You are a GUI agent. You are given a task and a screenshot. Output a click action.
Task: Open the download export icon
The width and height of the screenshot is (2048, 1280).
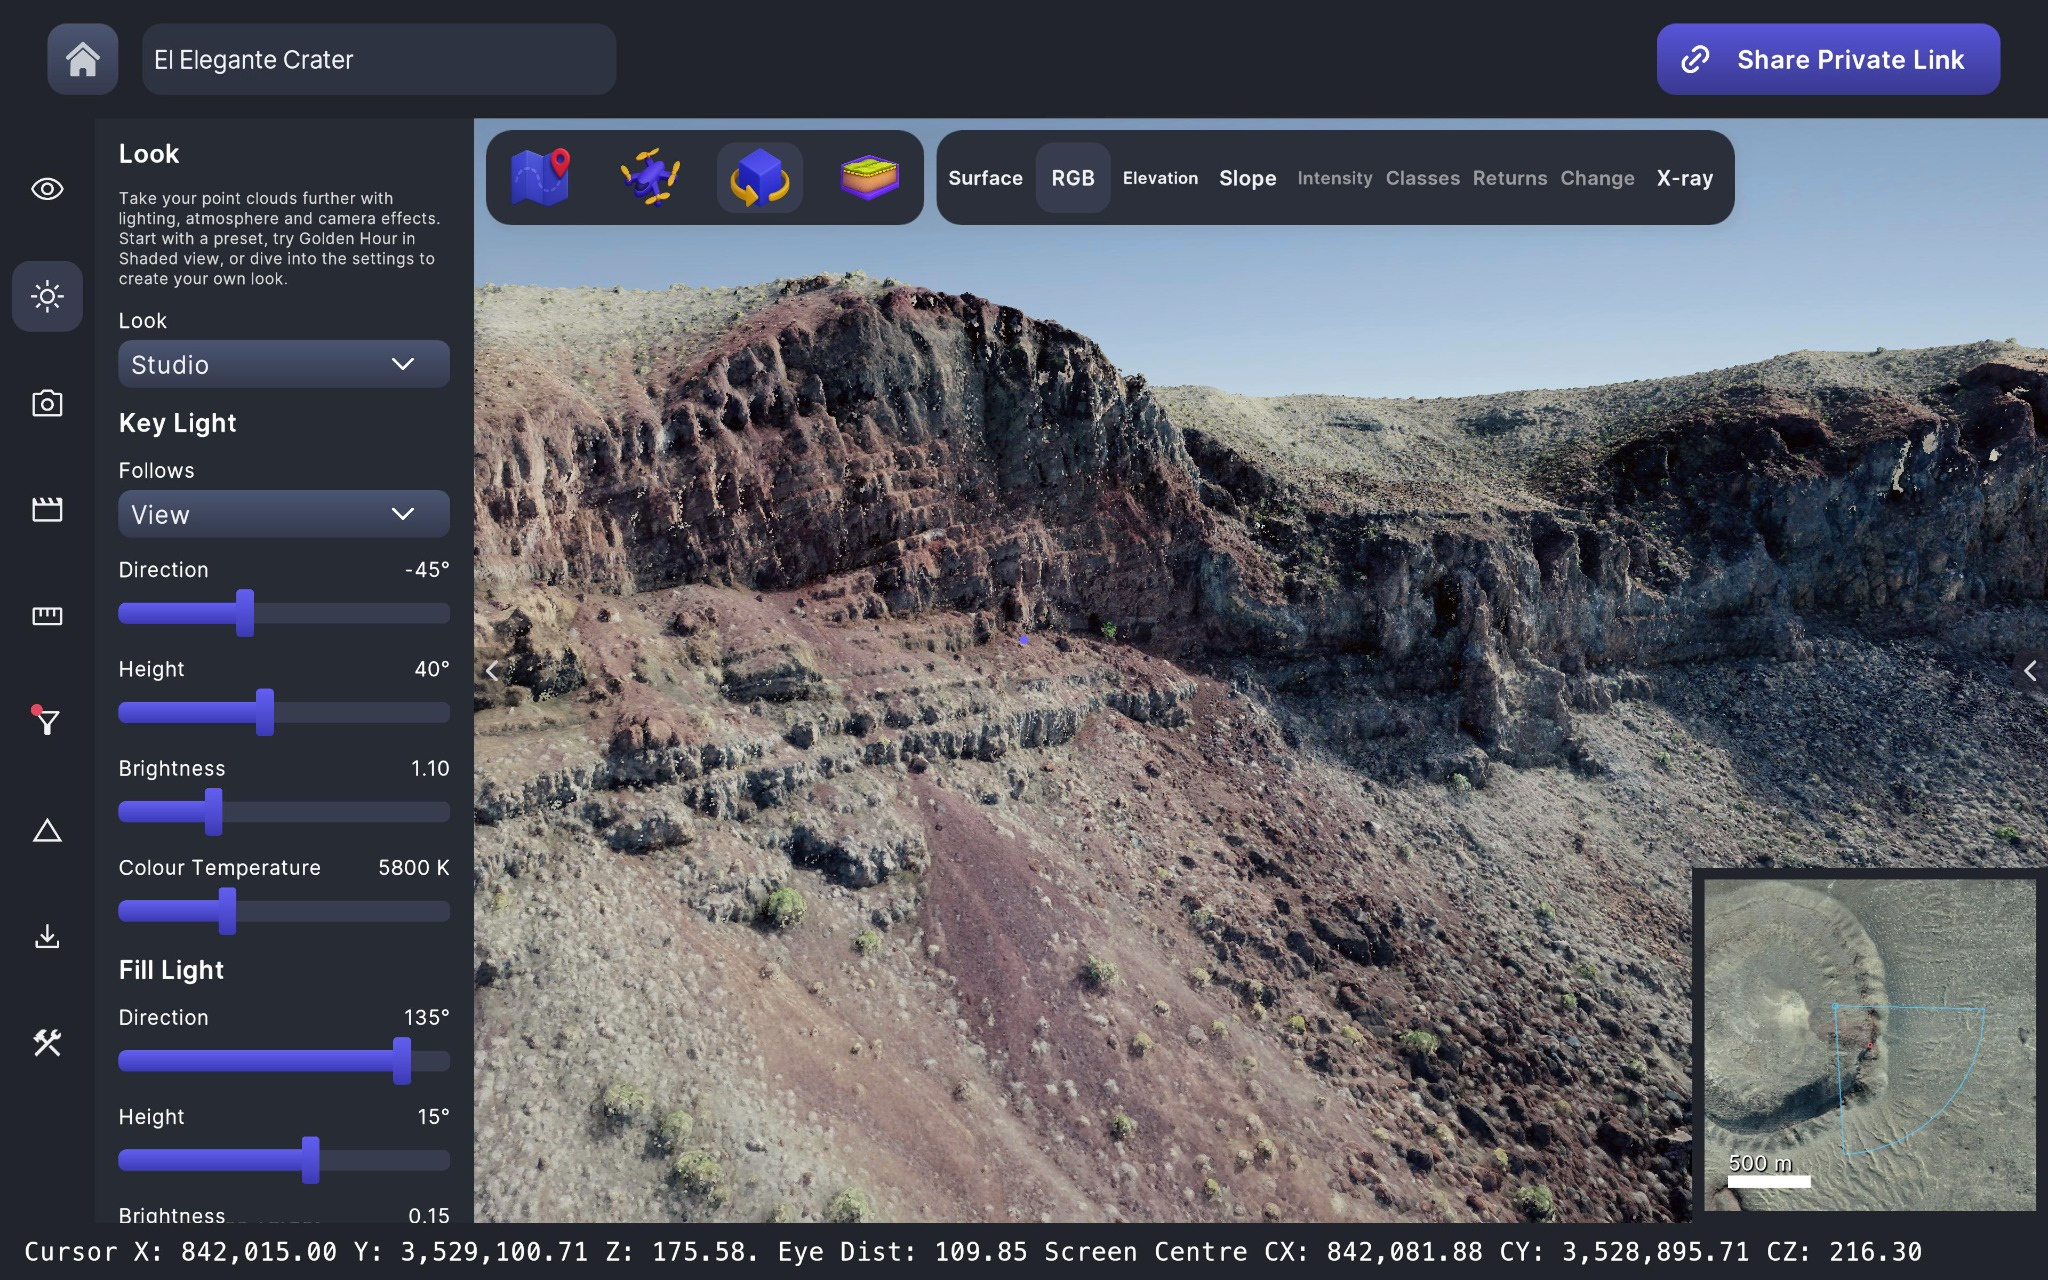click(47, 937)
